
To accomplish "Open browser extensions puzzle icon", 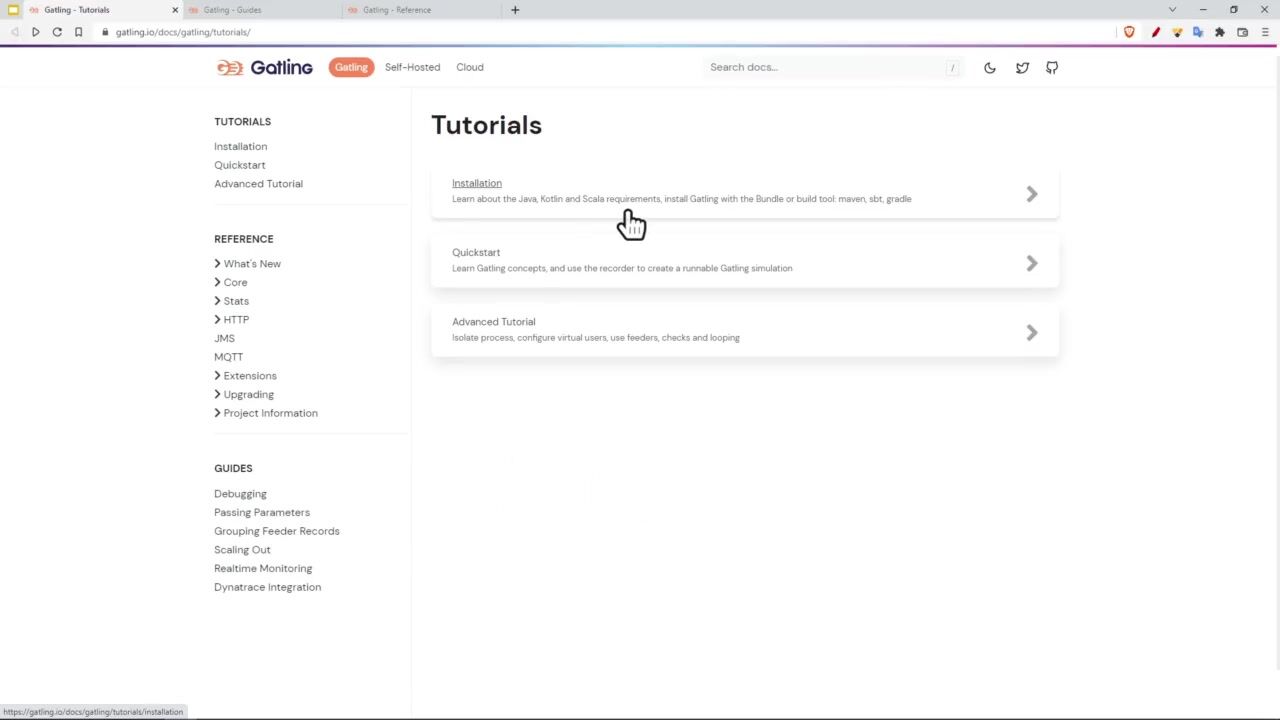I will [x=1219, y=32].
